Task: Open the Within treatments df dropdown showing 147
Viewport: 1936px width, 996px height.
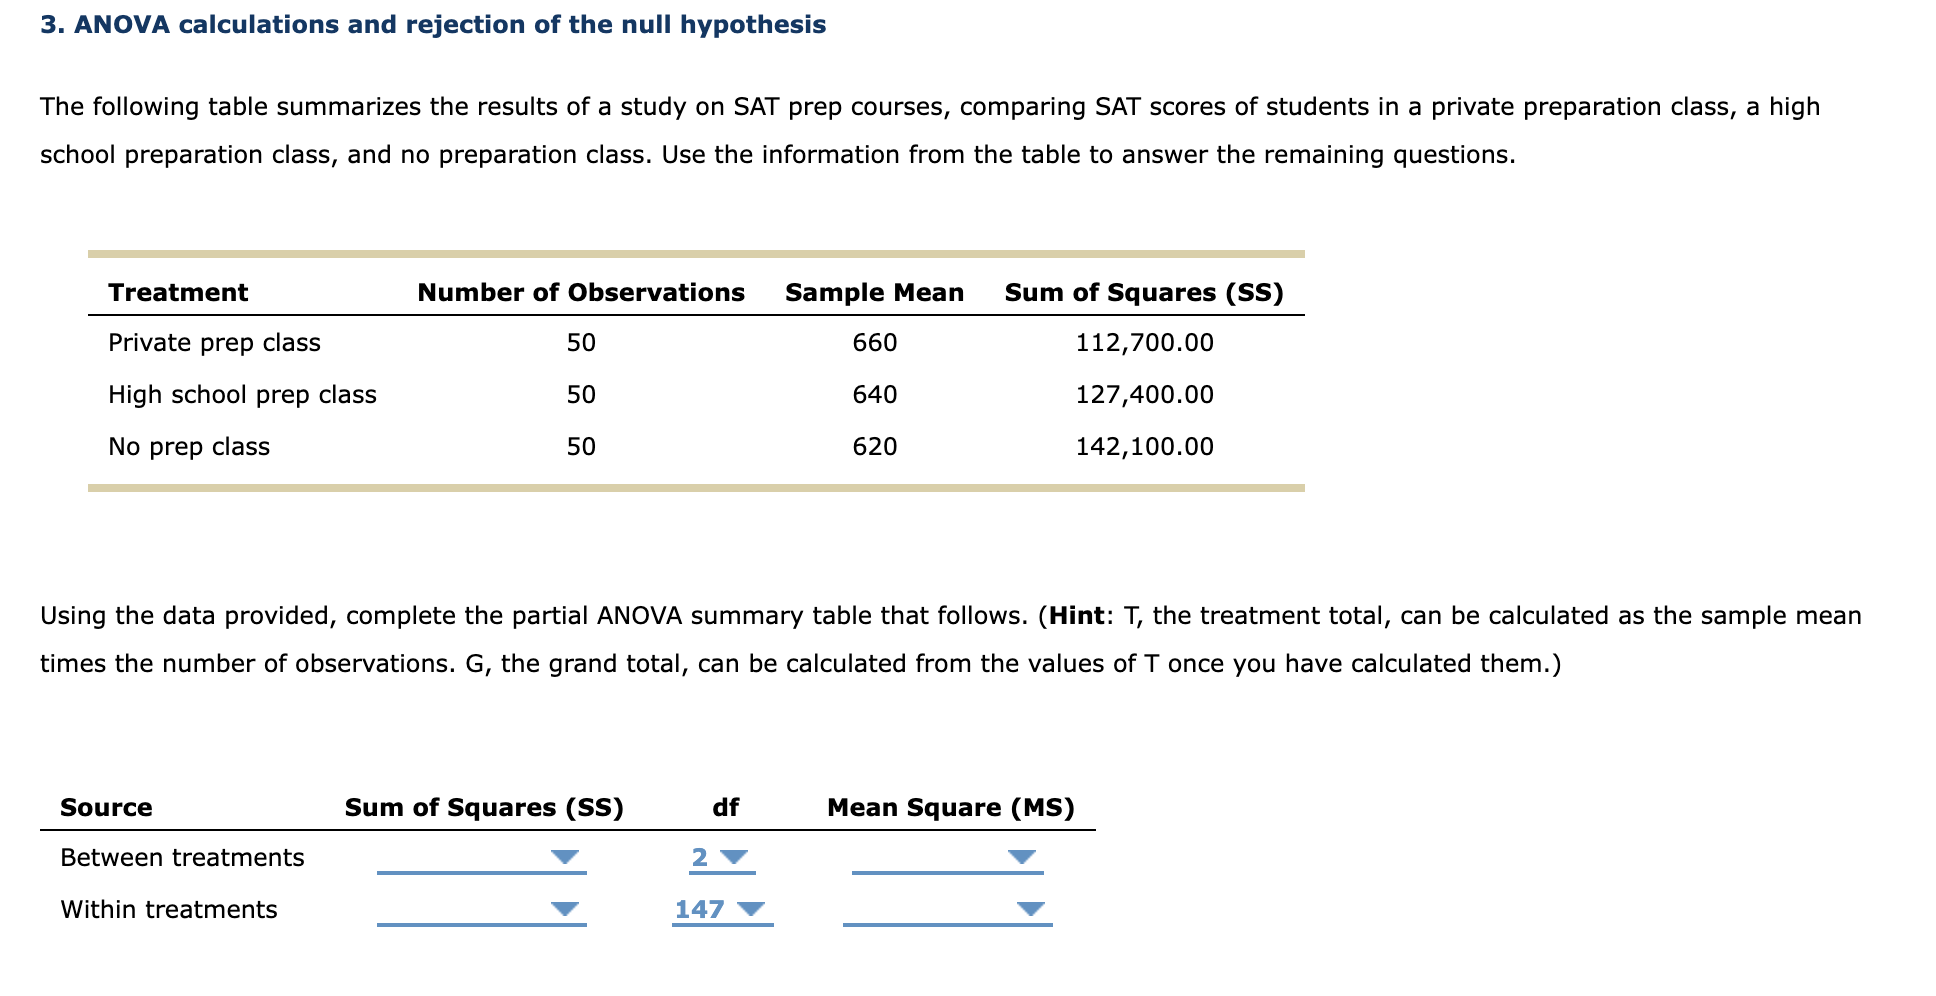Action: pos(722,910)
